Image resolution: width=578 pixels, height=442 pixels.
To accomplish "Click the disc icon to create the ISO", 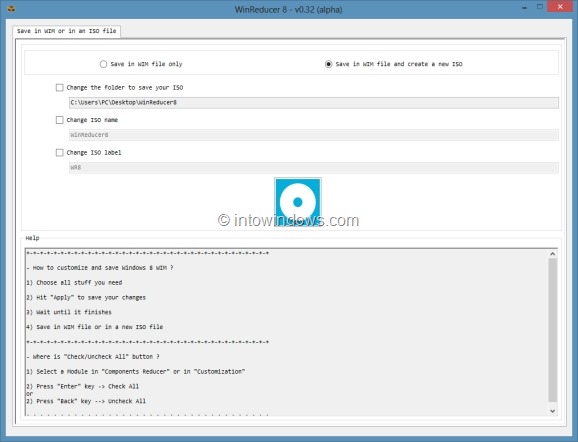I will point(298,202).
